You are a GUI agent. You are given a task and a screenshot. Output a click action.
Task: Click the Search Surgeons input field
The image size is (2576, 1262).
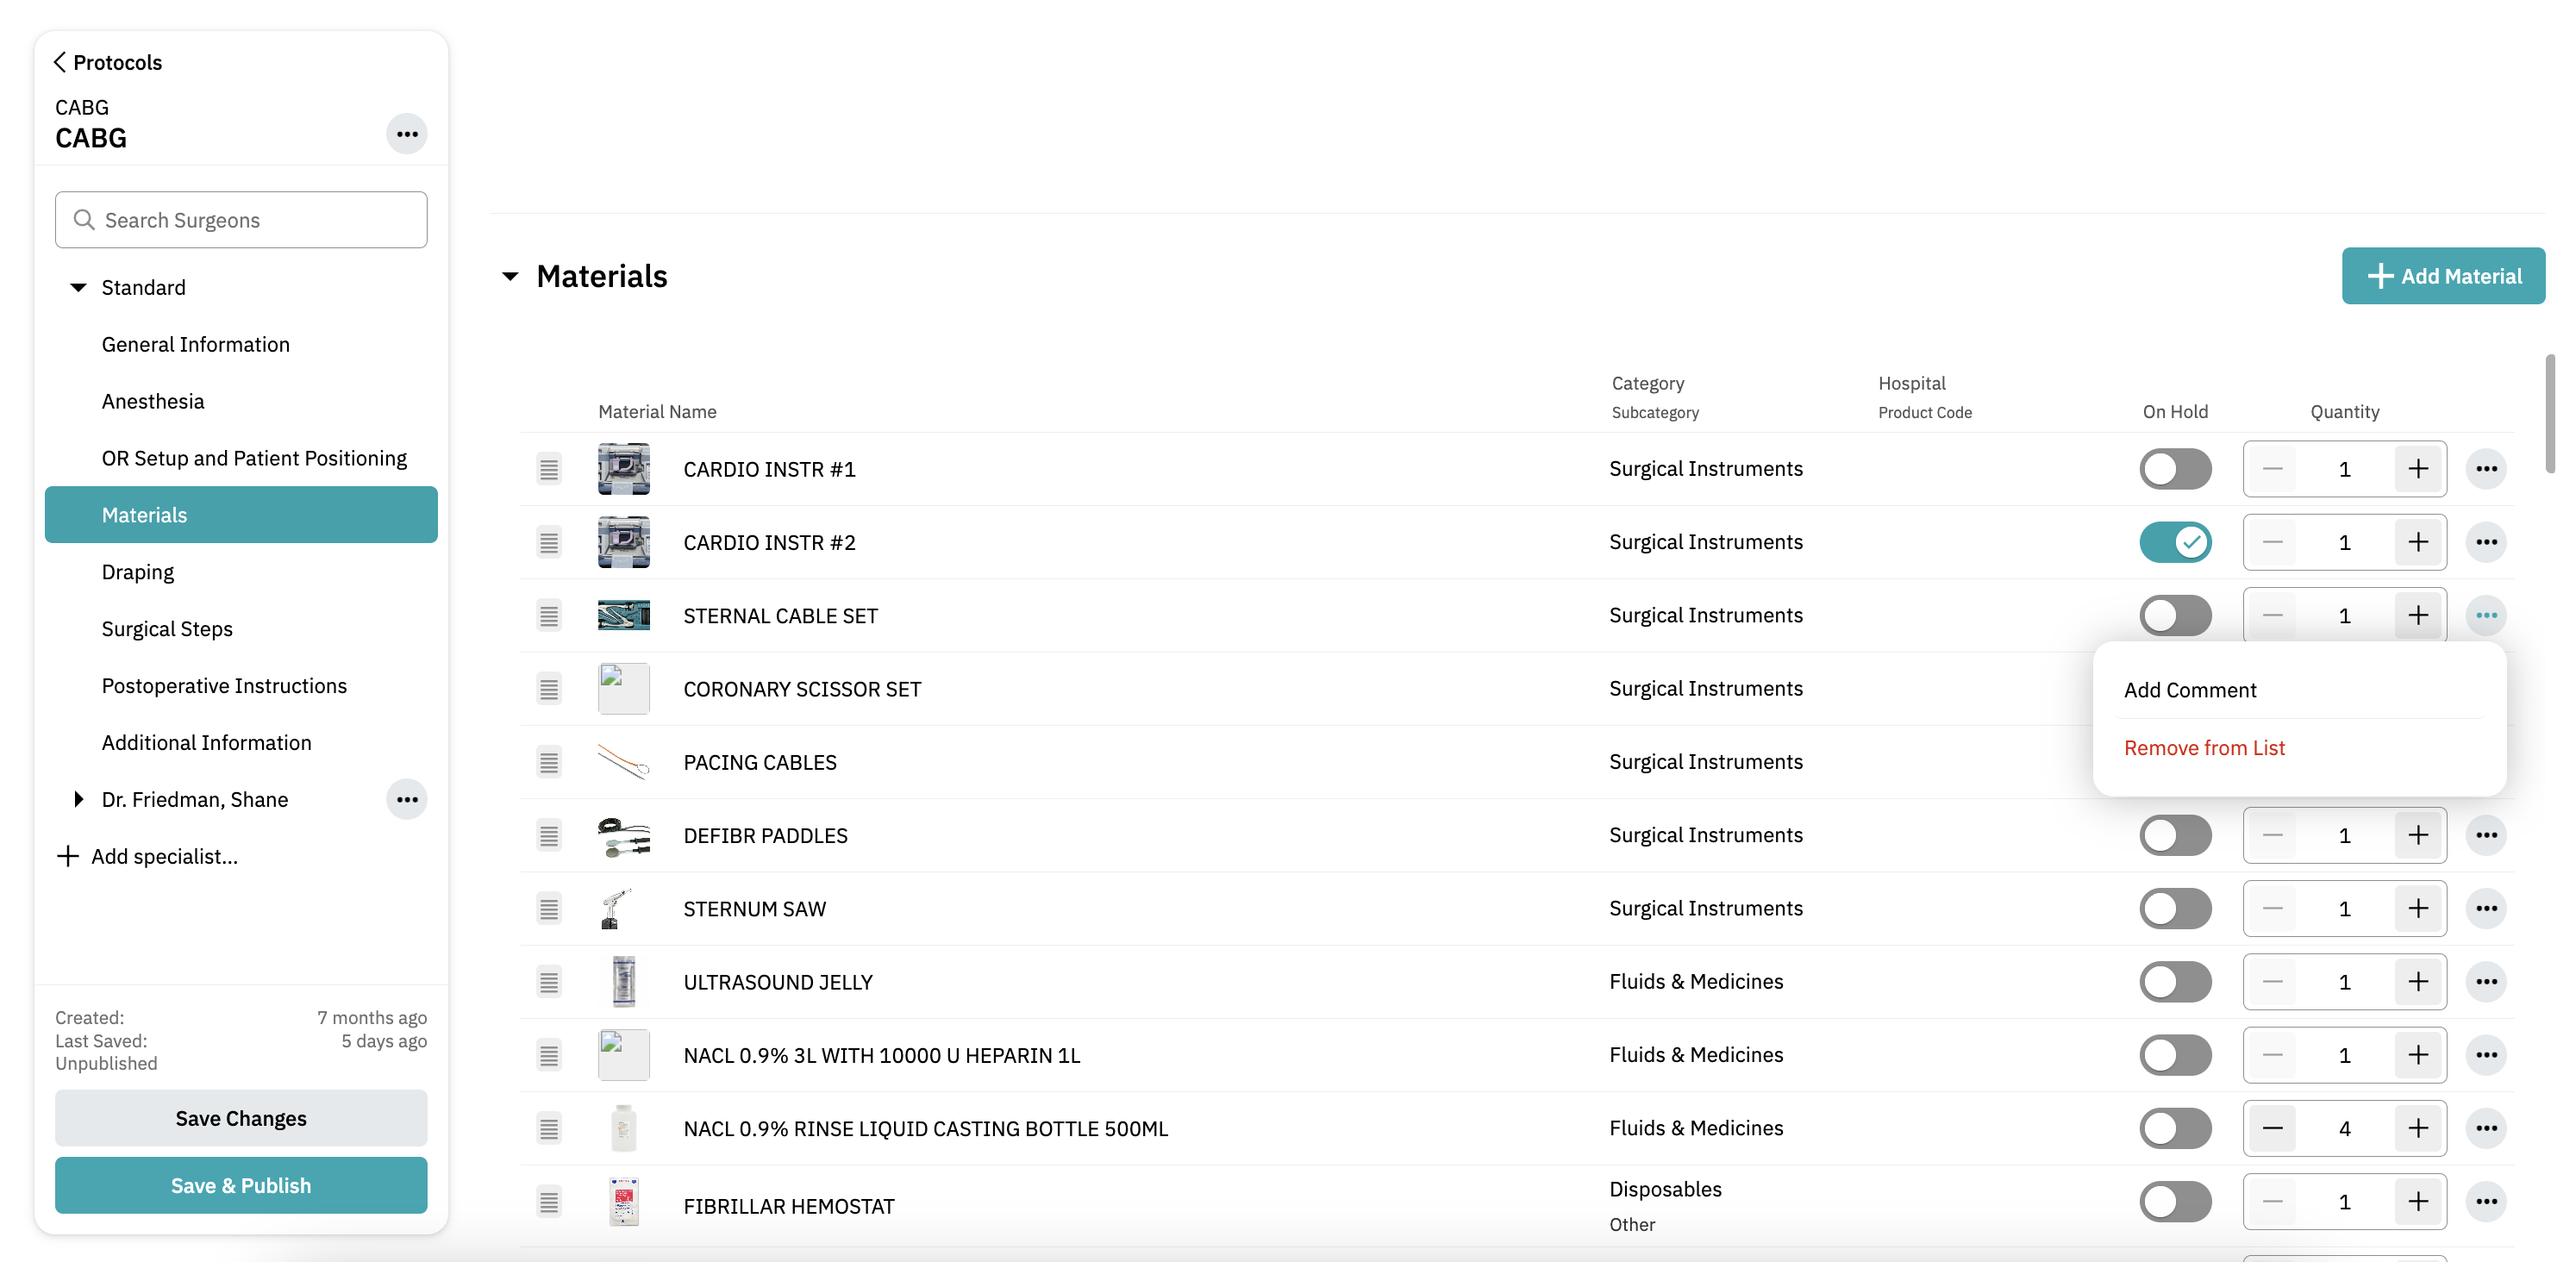241,220
